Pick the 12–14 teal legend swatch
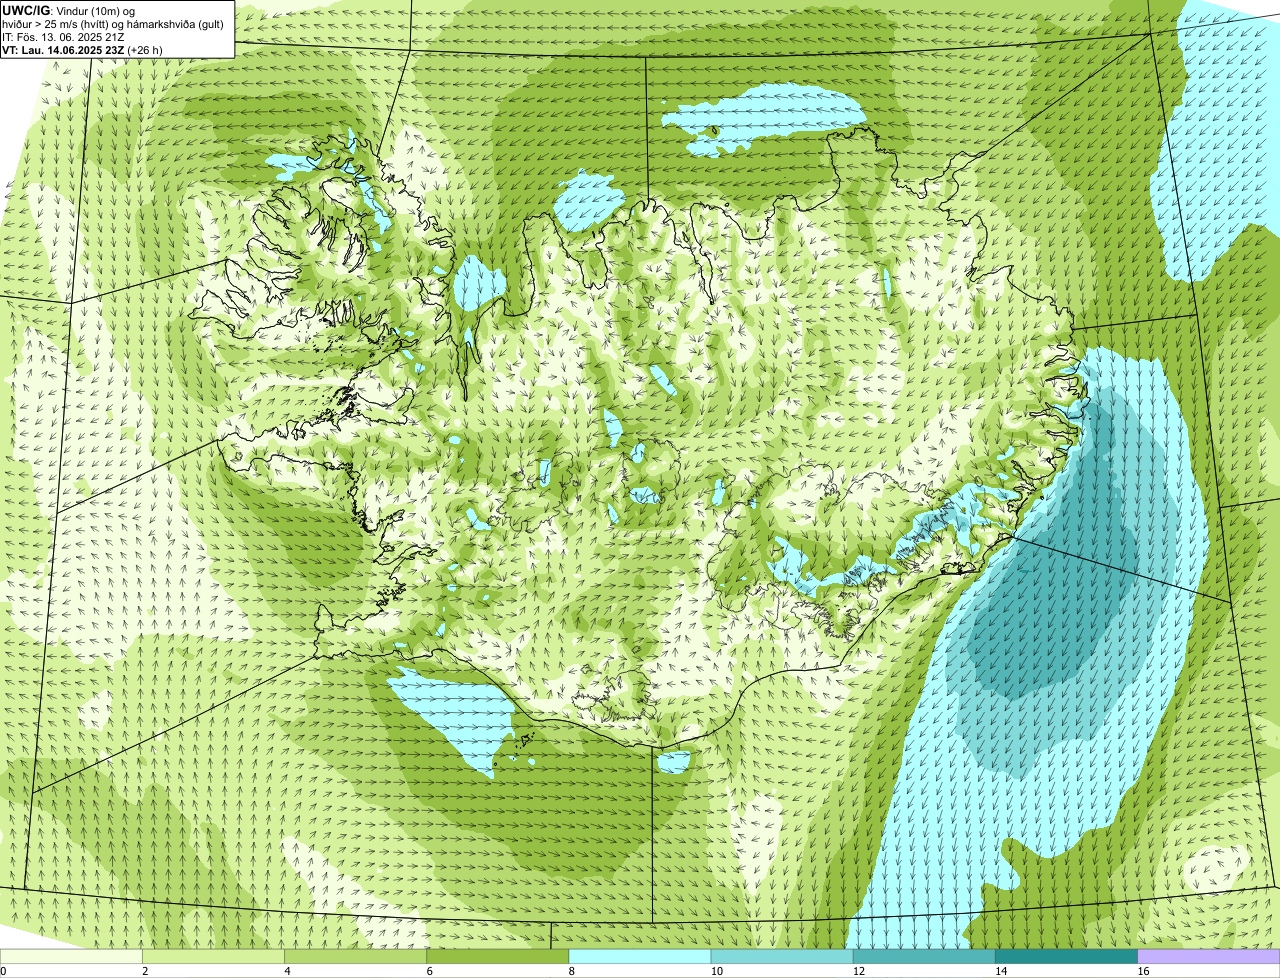The height and width of the screenshot is (978, 1280). 924,956
